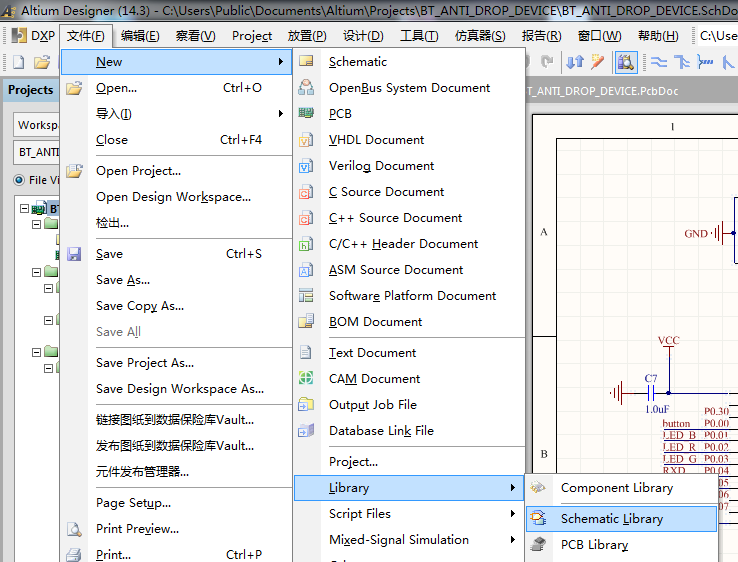Click the Text Document icon
This screenshot has height=562, width=738.
305,352
